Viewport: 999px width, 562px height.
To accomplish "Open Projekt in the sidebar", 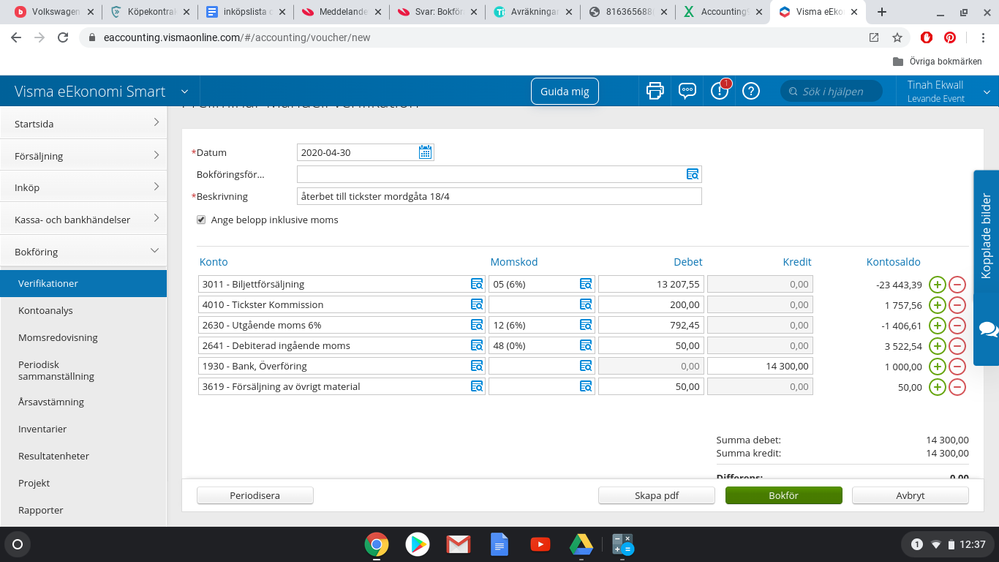I will [34, 483].
